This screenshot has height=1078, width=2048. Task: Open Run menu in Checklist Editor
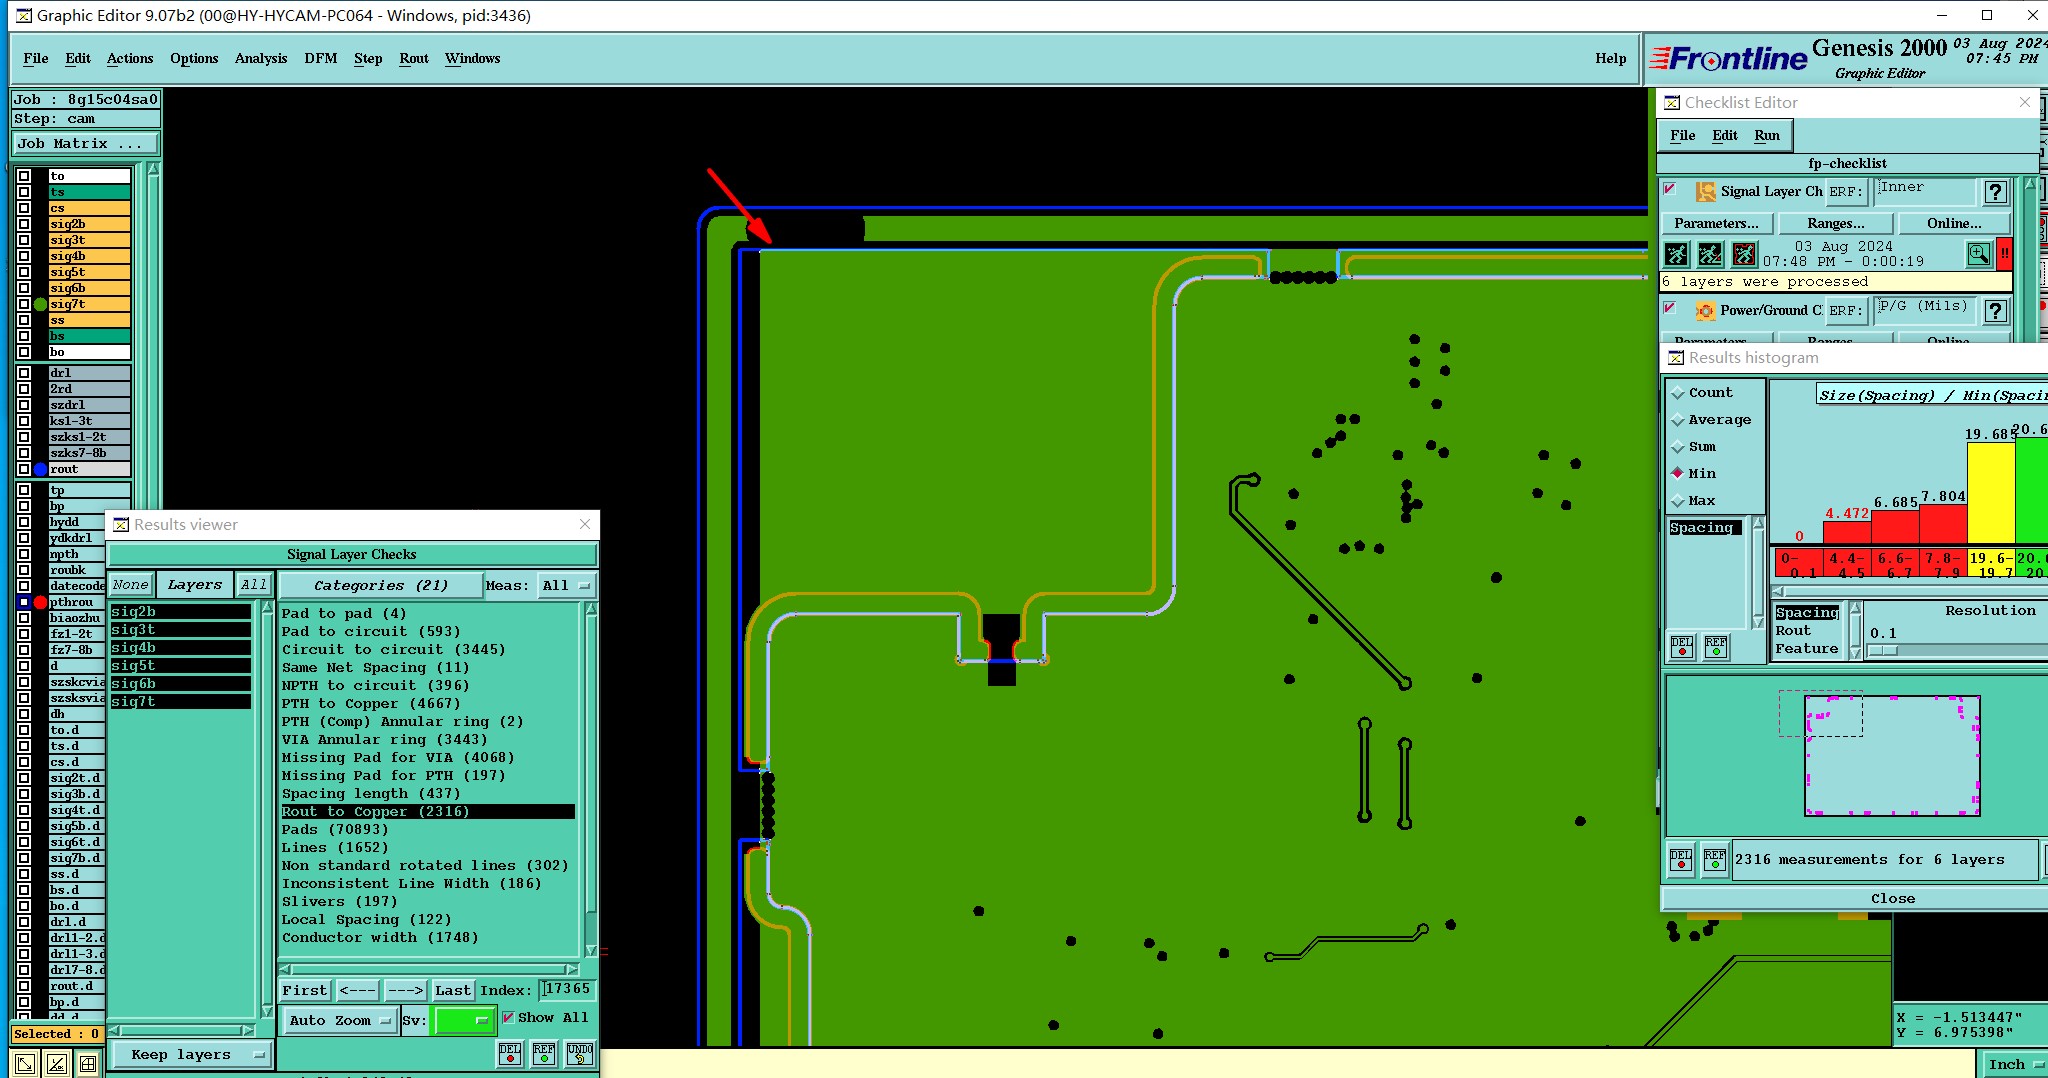(x=1767, y=135)
